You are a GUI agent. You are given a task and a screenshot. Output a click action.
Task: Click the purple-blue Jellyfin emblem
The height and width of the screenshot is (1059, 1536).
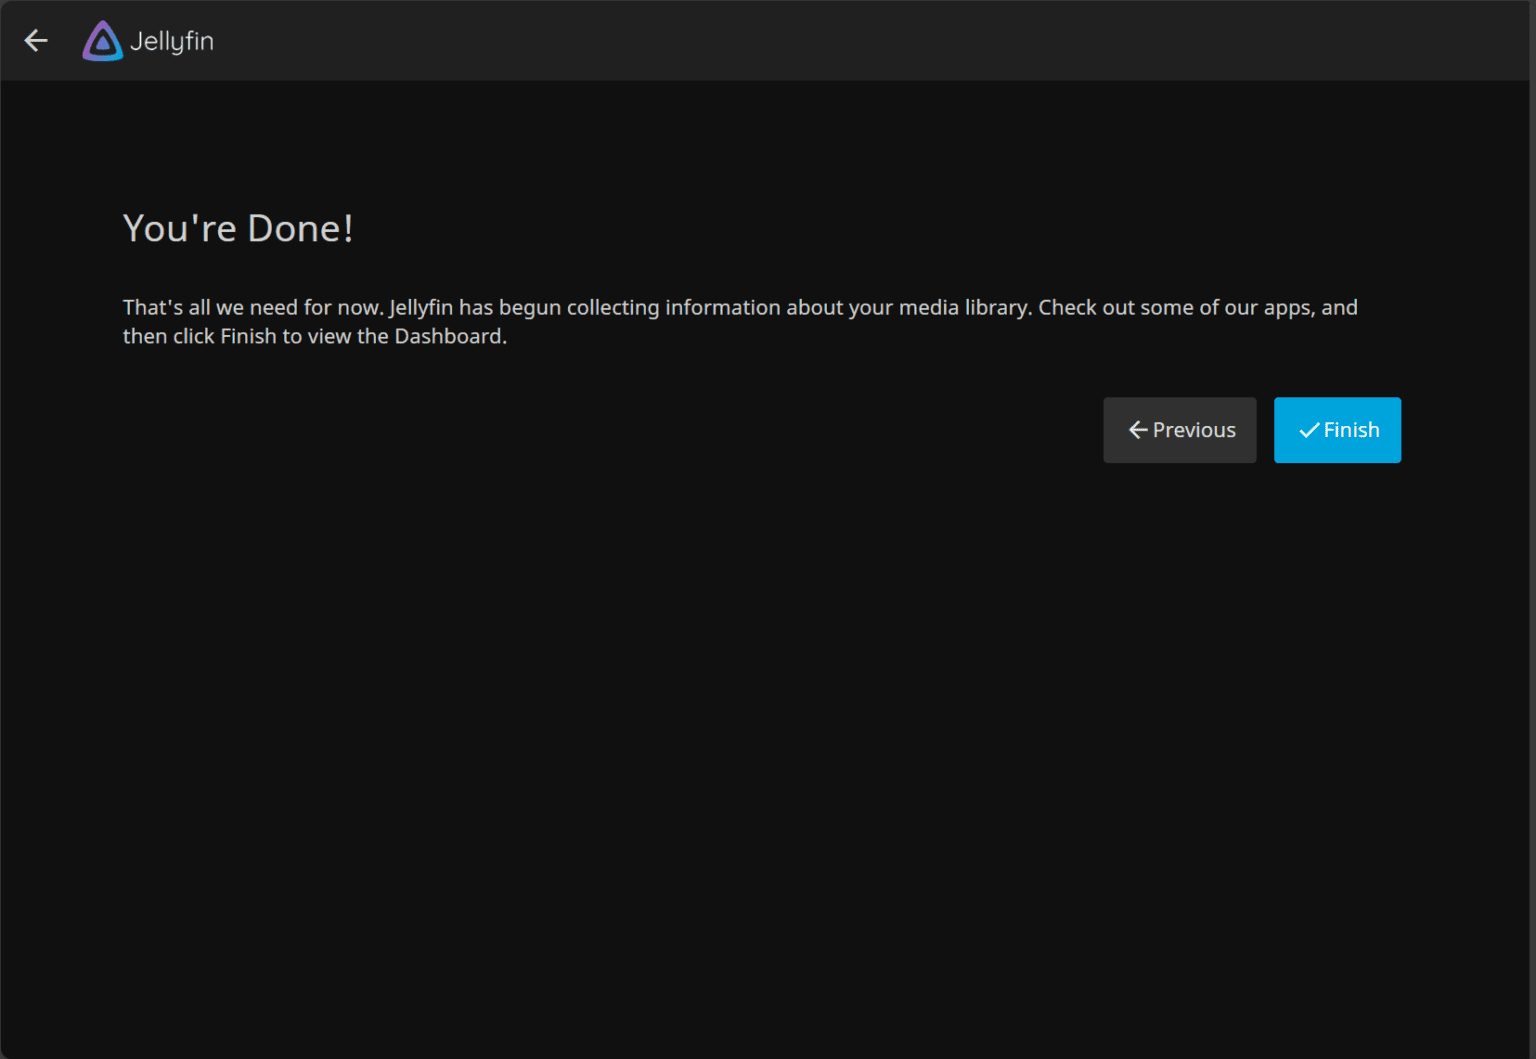pos(101,40)
